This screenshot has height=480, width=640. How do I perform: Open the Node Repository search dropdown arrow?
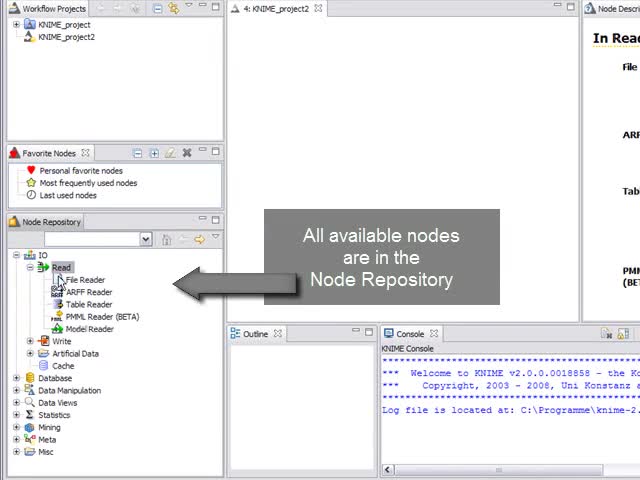[146, 239]
